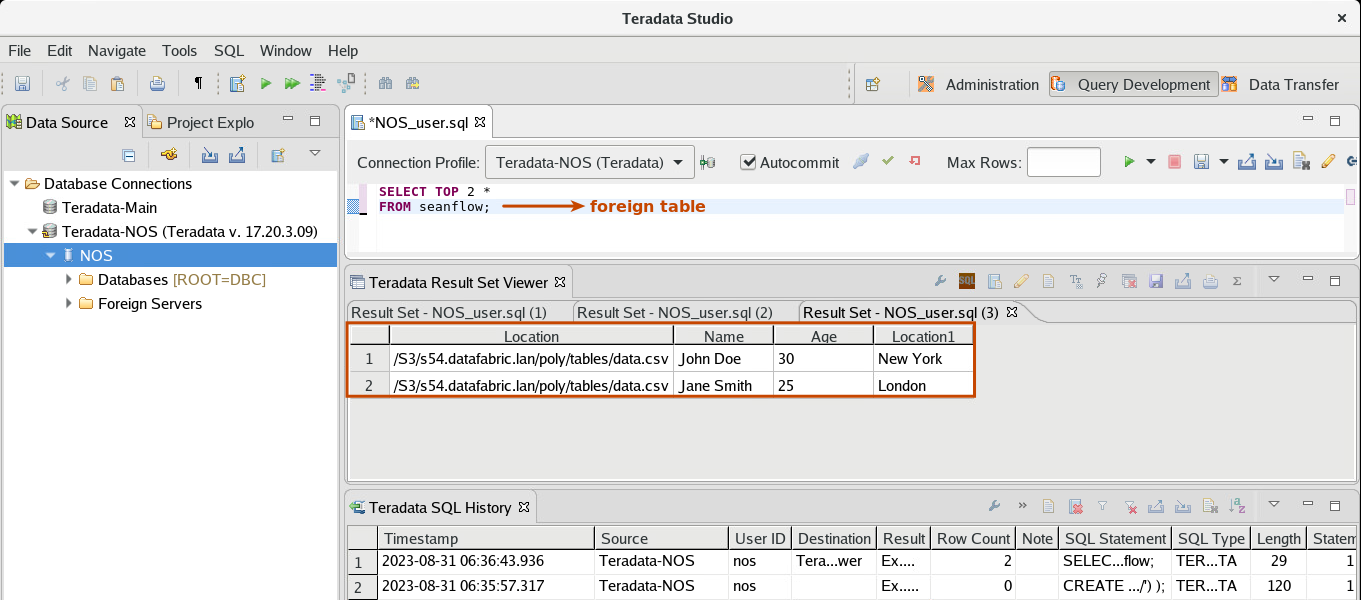Click inside the Max Rows field
The image size is (1361, 600).
[x=1063, y=162]
